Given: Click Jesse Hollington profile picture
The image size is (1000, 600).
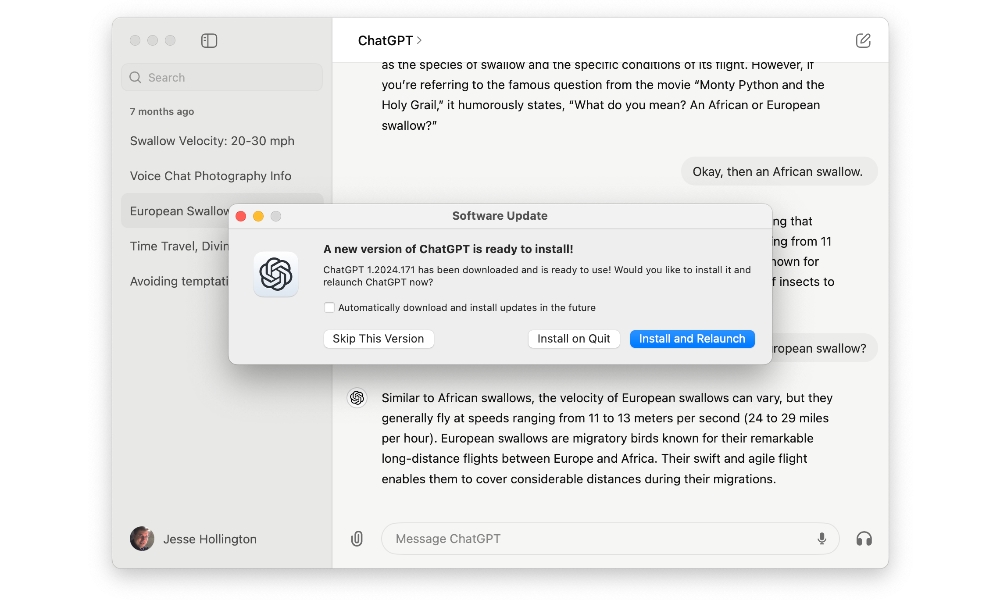Looking at the screenshot, I should pos(142,539).
